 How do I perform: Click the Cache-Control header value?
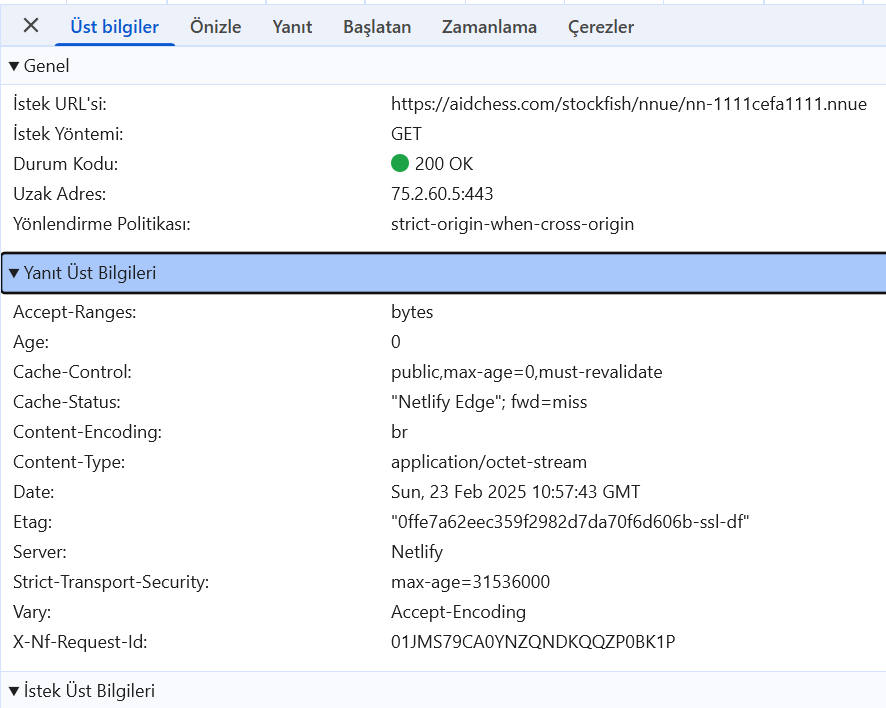[527, 372]
